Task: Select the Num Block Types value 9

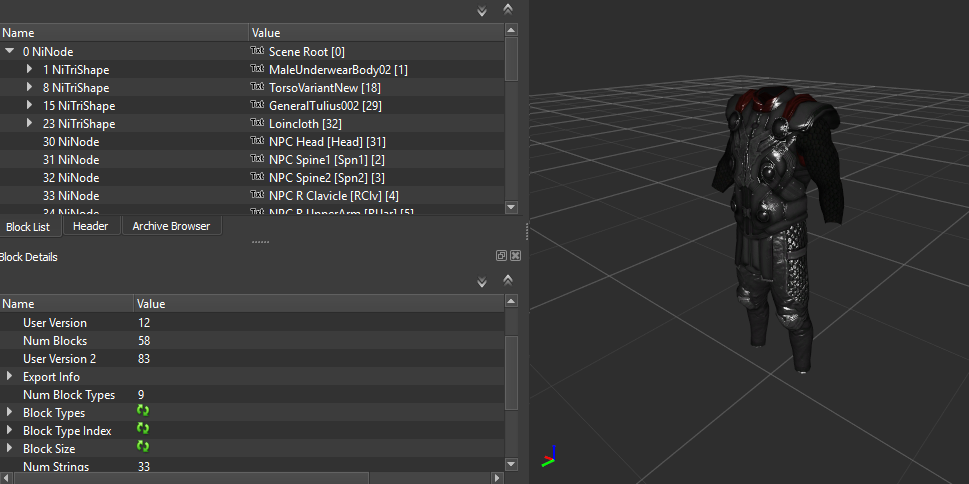Action: [142, 394]
